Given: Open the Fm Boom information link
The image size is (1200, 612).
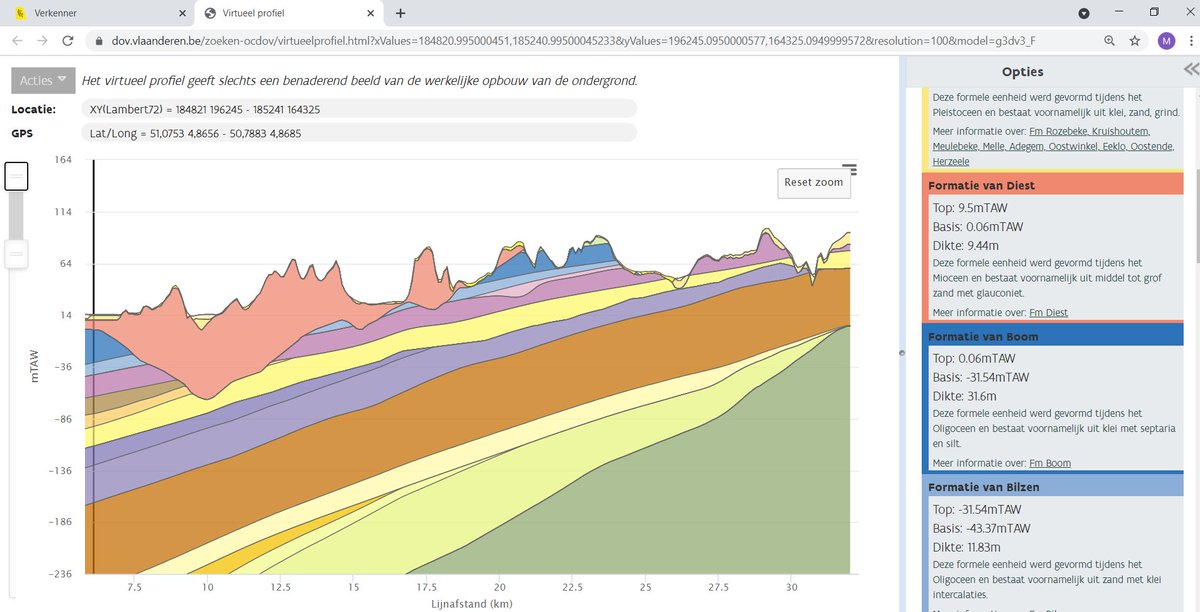Looking at the screenshot, I should click(1050, 463).
